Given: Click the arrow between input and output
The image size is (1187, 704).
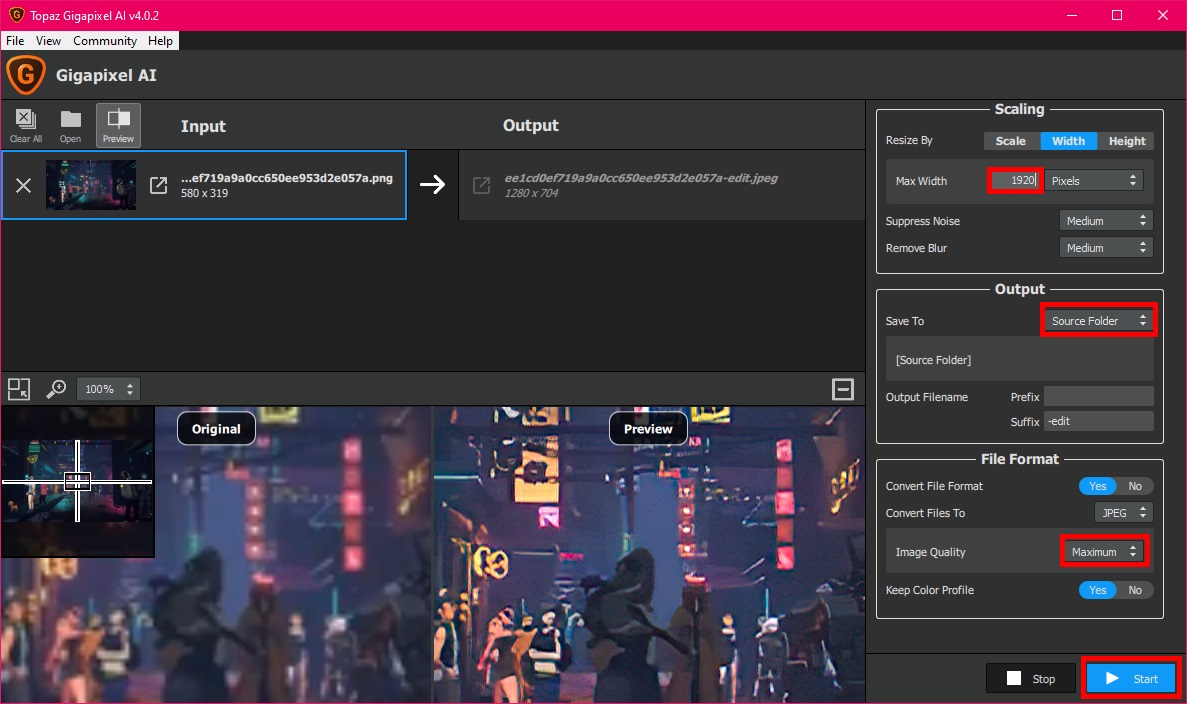Looking at the screenshot, I should [432, 184].
